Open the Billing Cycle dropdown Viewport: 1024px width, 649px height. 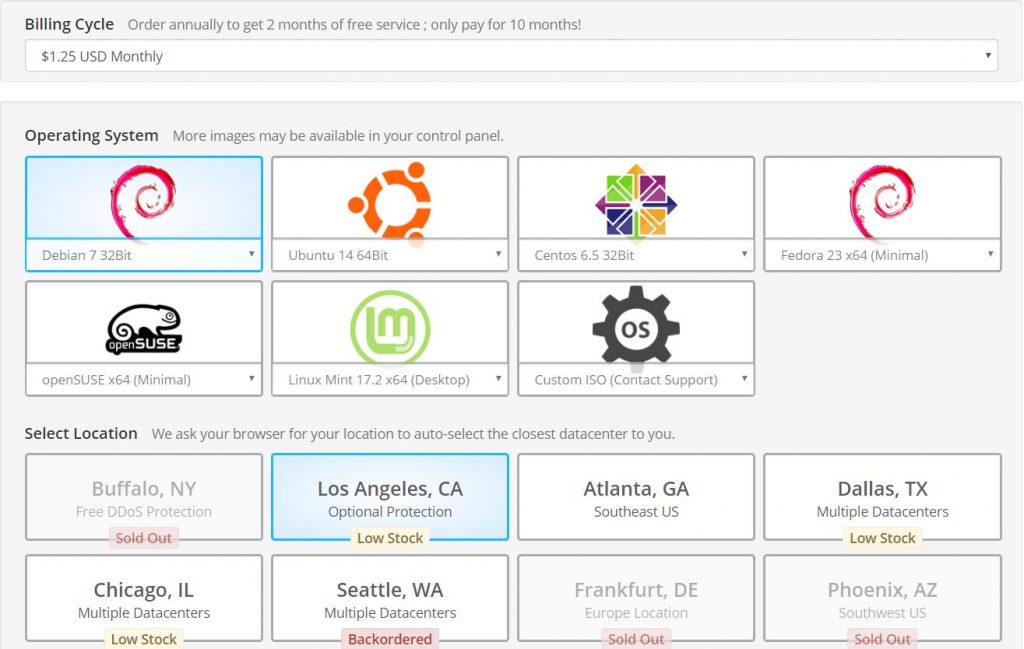point(511,55)
